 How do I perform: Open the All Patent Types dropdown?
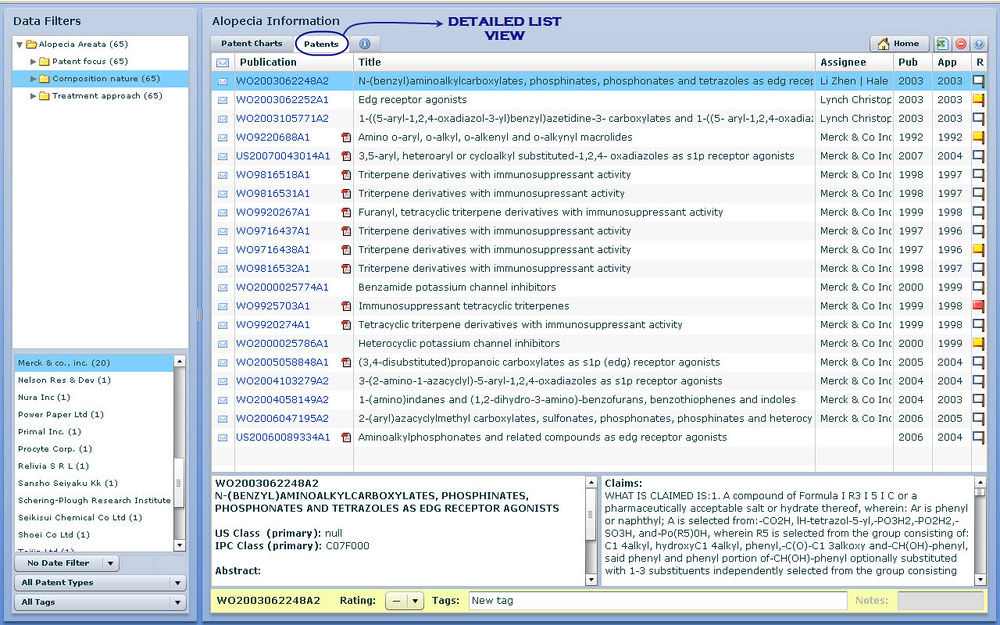101,583
